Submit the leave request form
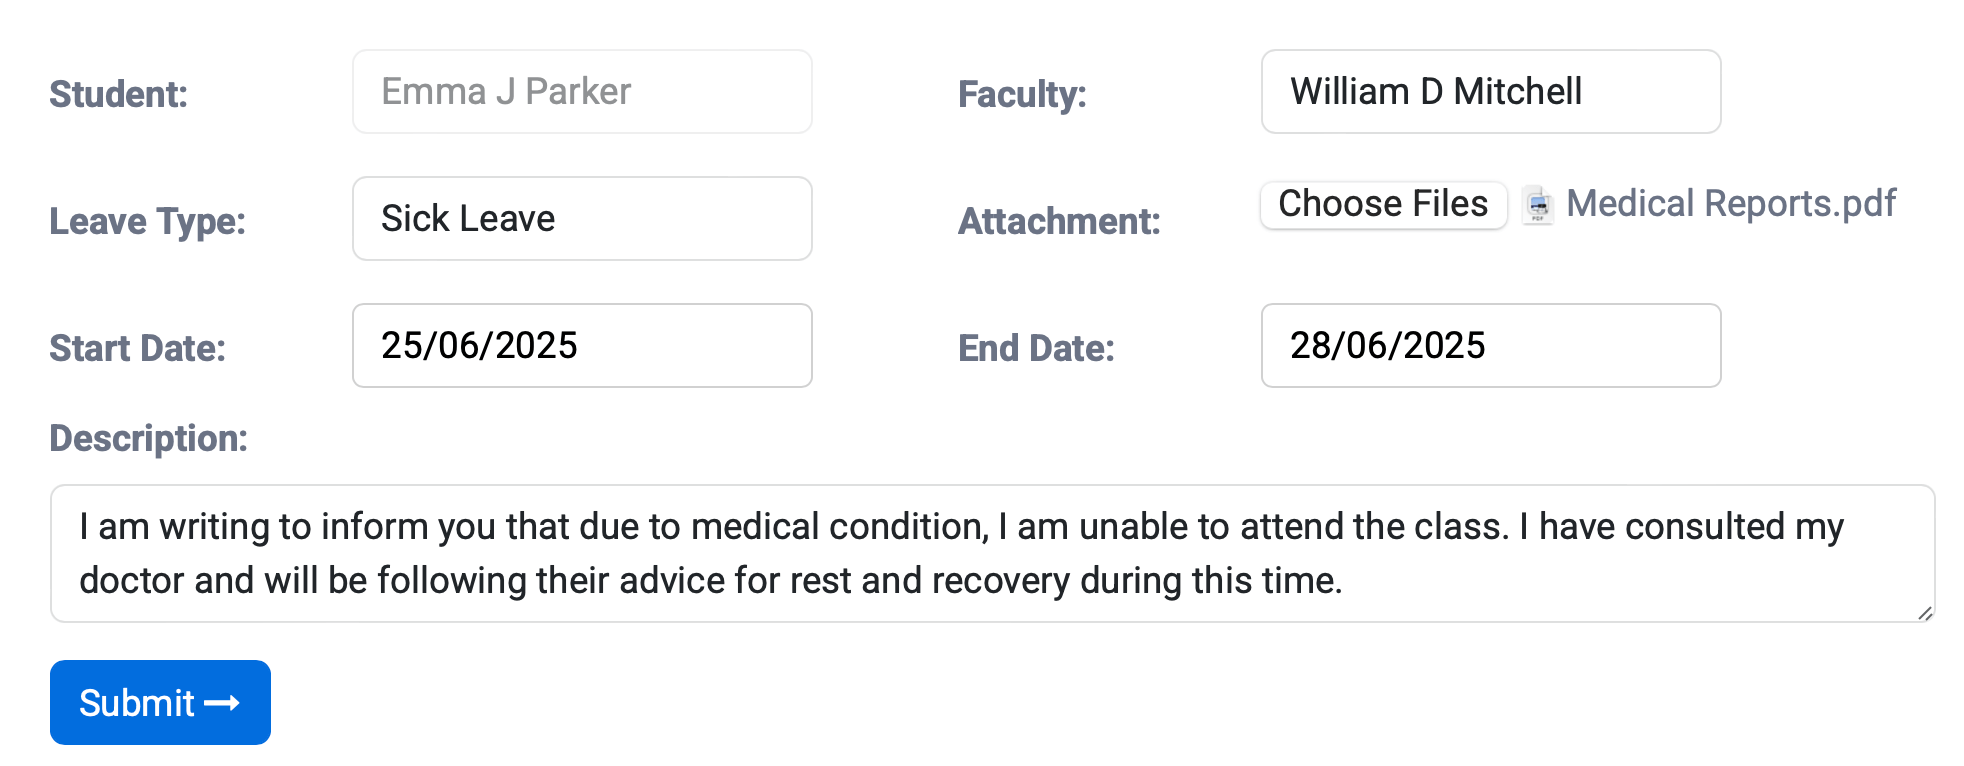The width and height of the screenshot is (1964, 766). 160,703
